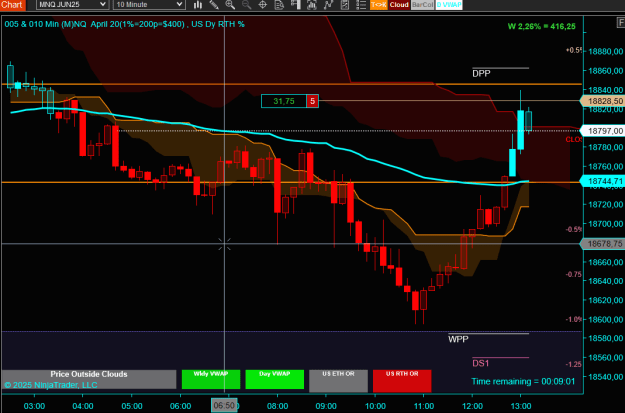Image resolution: width=625 pixels, height=413 pixels.
Task: Click the © 2025 NinjaTrader, LLC text
Action: (x=51, y=385)
